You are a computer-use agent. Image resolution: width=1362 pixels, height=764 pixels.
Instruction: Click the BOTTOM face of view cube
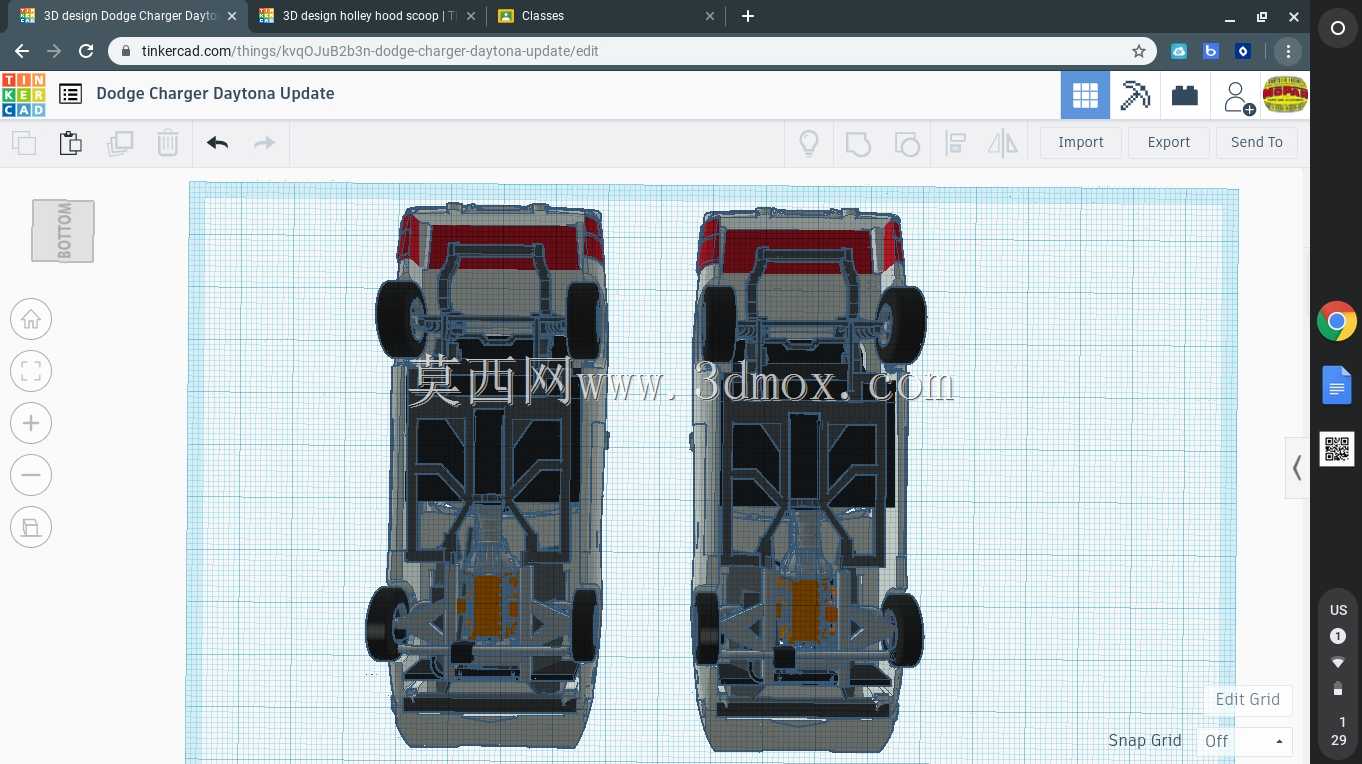point(63,231)
